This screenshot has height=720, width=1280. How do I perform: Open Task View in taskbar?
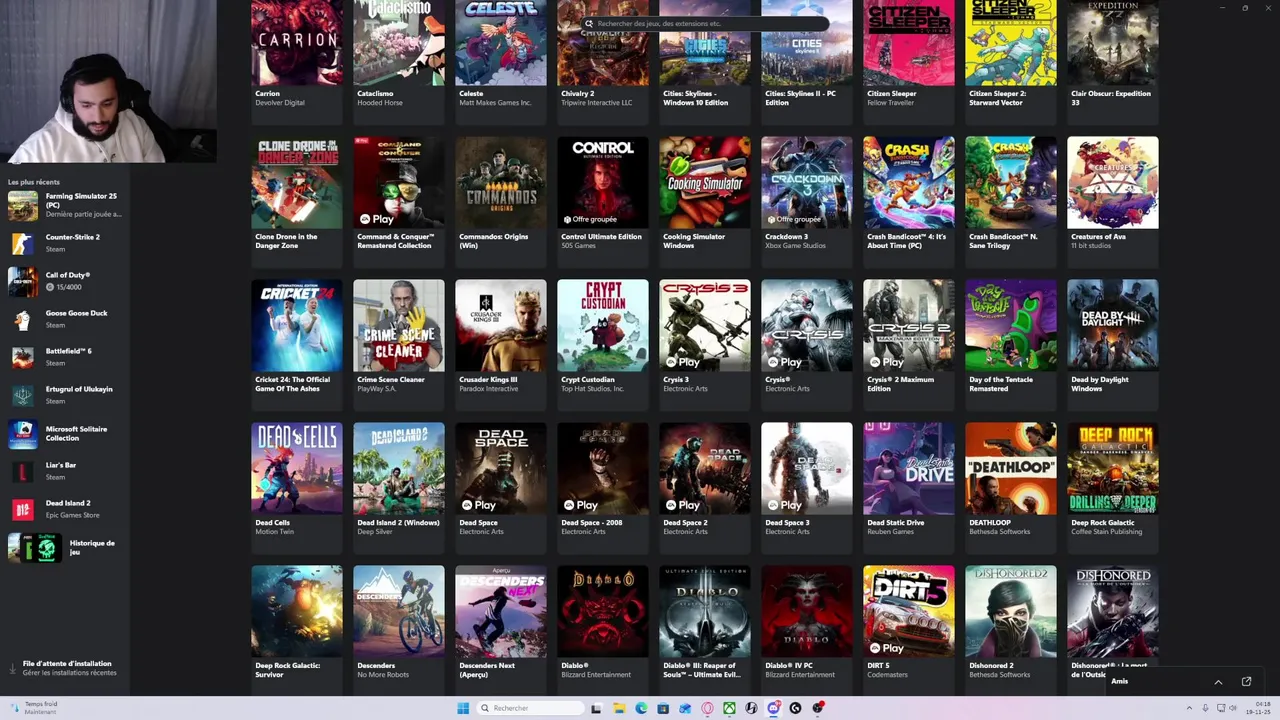pyautogui.click(x=596, y=708)
